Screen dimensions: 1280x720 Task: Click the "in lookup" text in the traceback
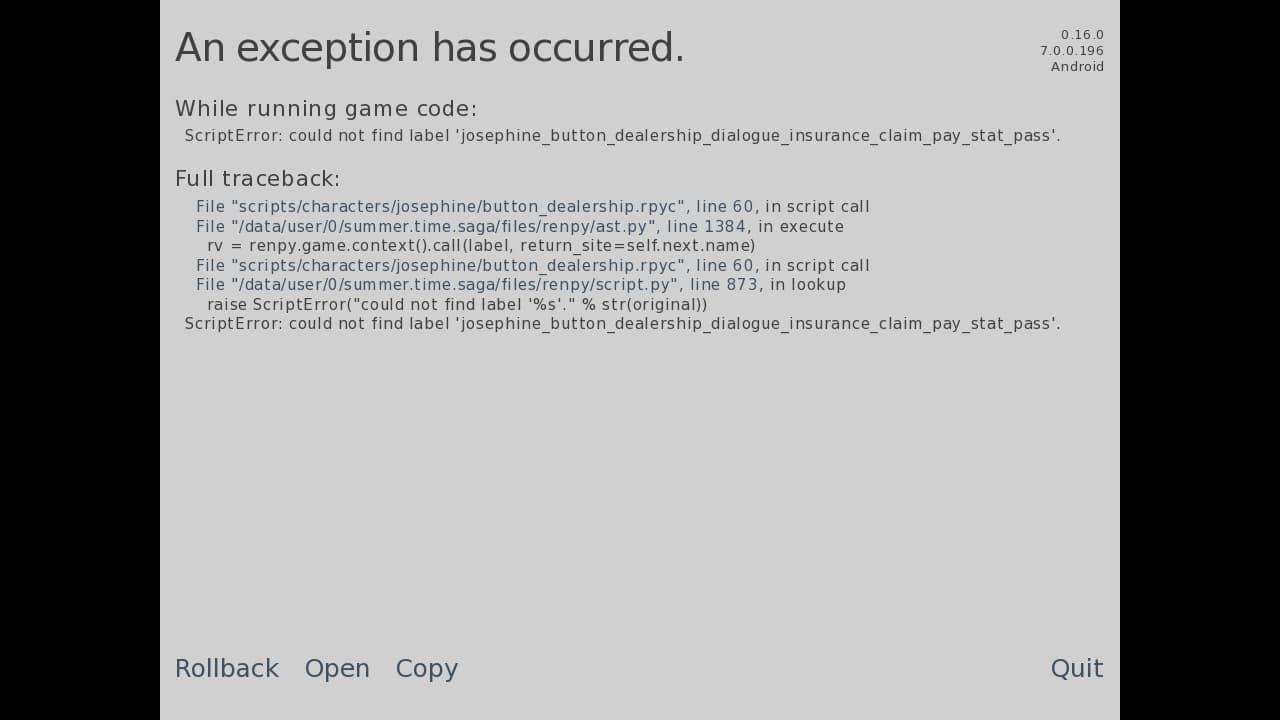pos(803,285)
